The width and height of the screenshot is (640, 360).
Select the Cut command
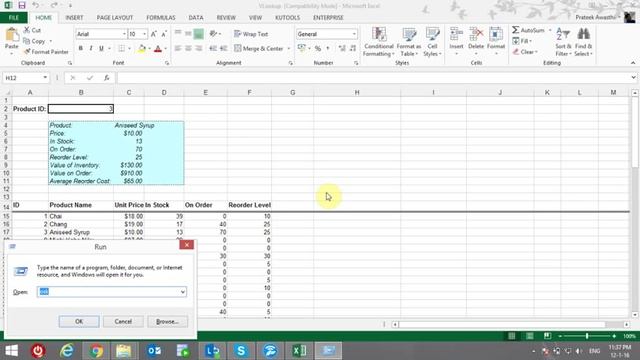point(32,30)
